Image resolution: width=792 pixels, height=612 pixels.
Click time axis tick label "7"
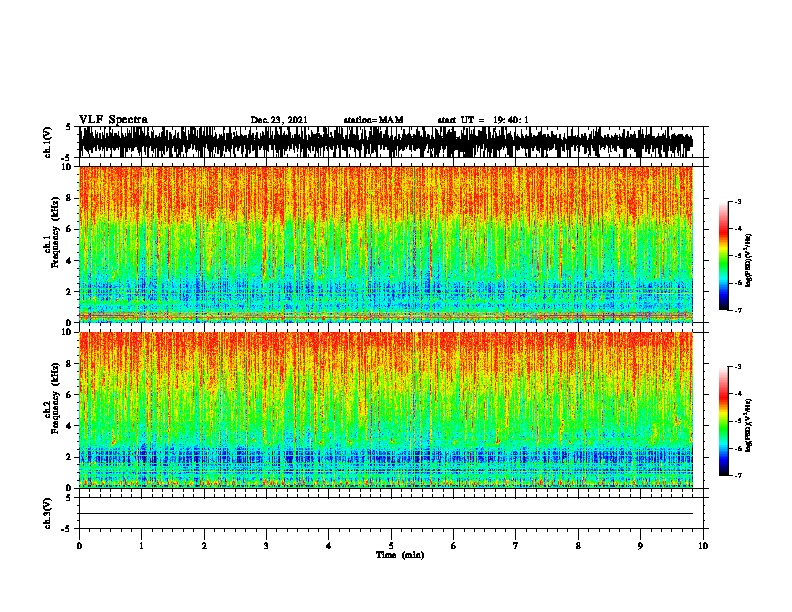coord(516,545)
